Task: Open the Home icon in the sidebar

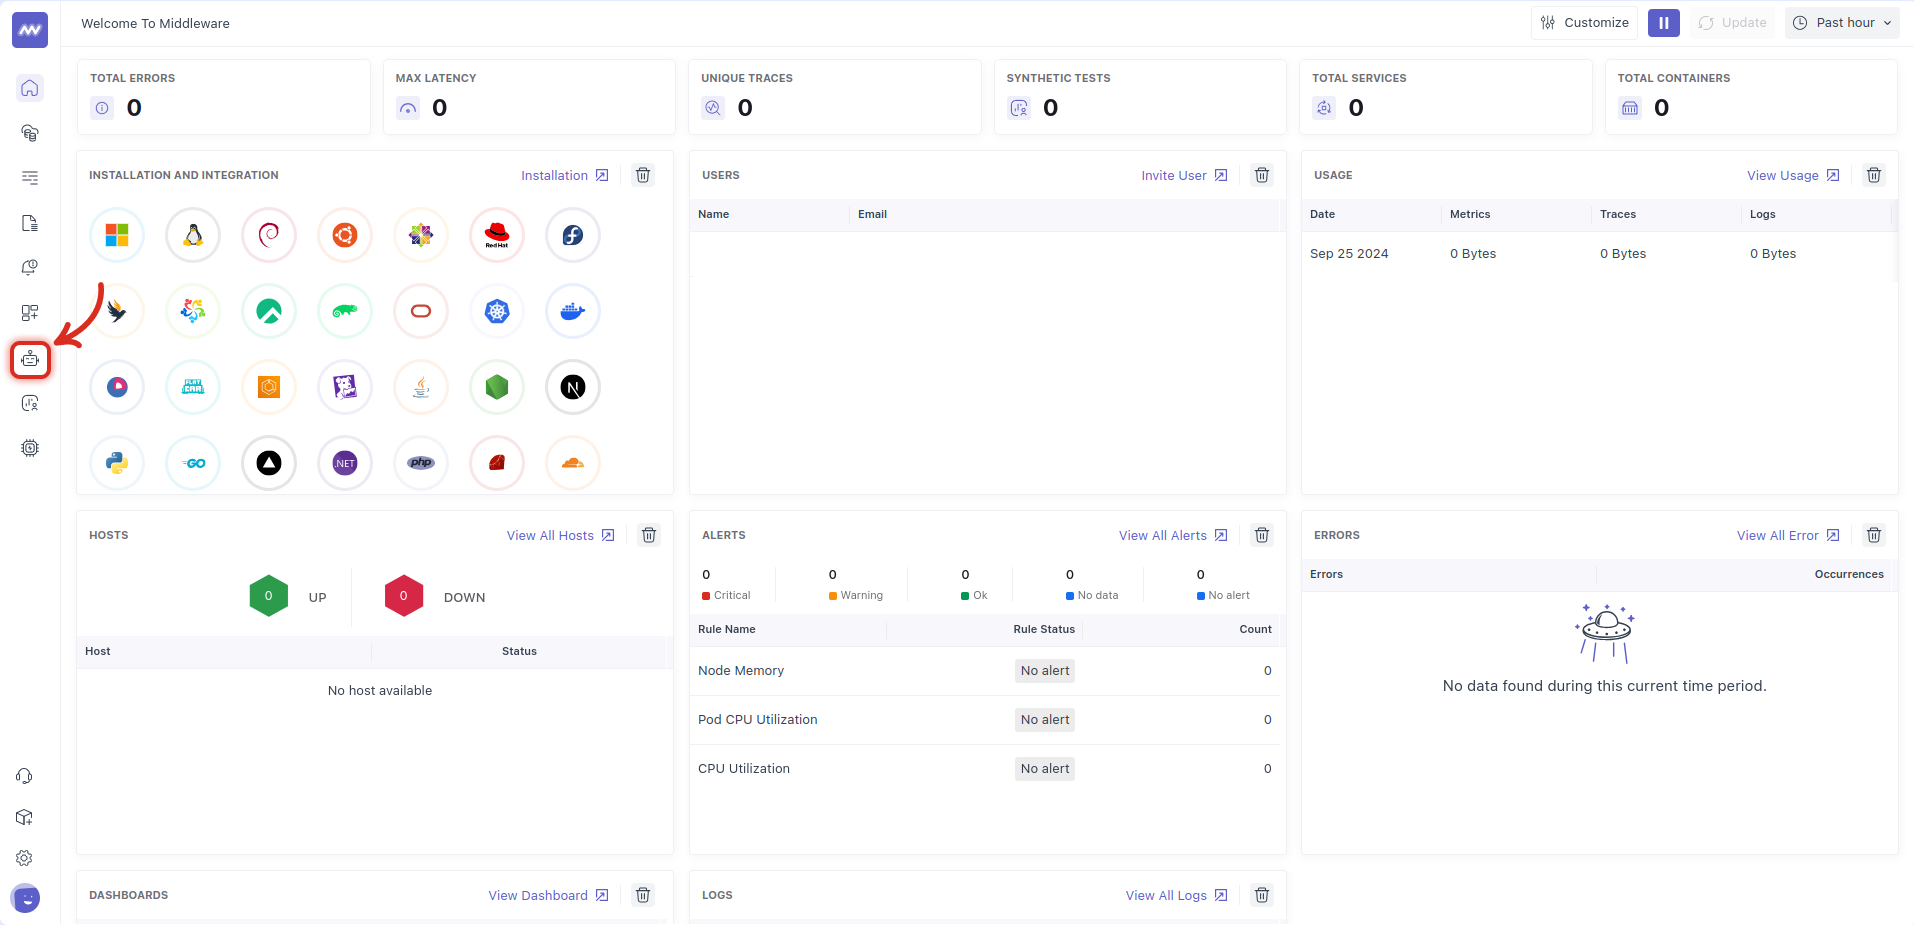Action: coord(30,88)
